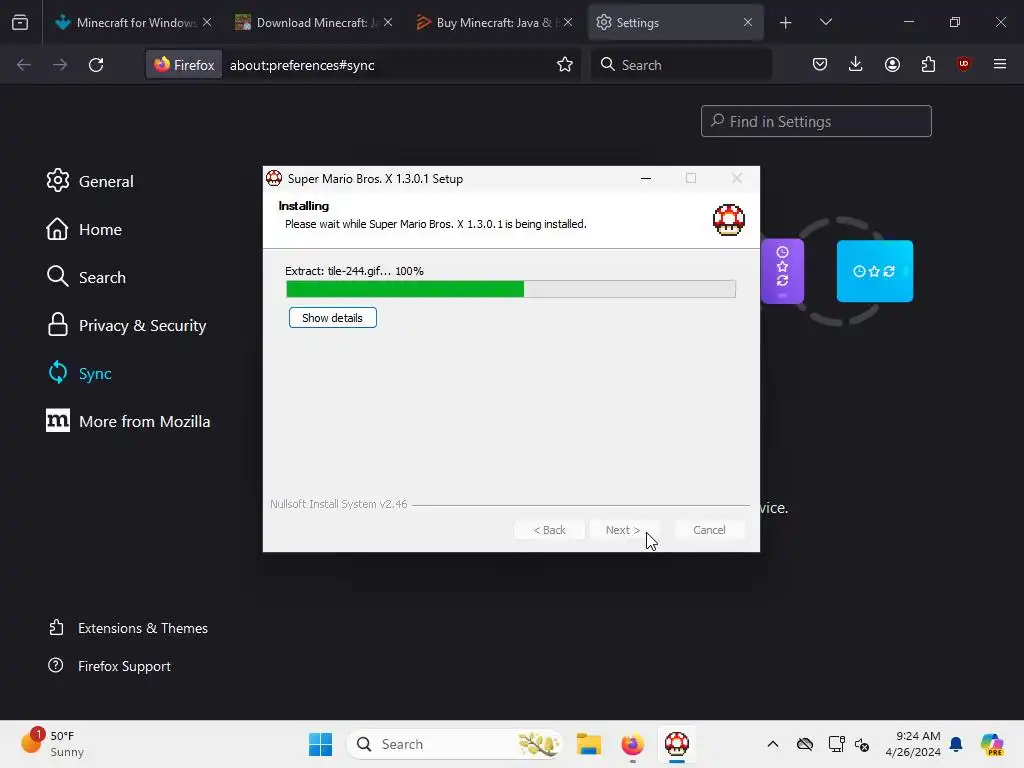Screen dimensions: 1024x768
Task: Click the mushroom icon in installer title bar
Action: tap(274, 178)
